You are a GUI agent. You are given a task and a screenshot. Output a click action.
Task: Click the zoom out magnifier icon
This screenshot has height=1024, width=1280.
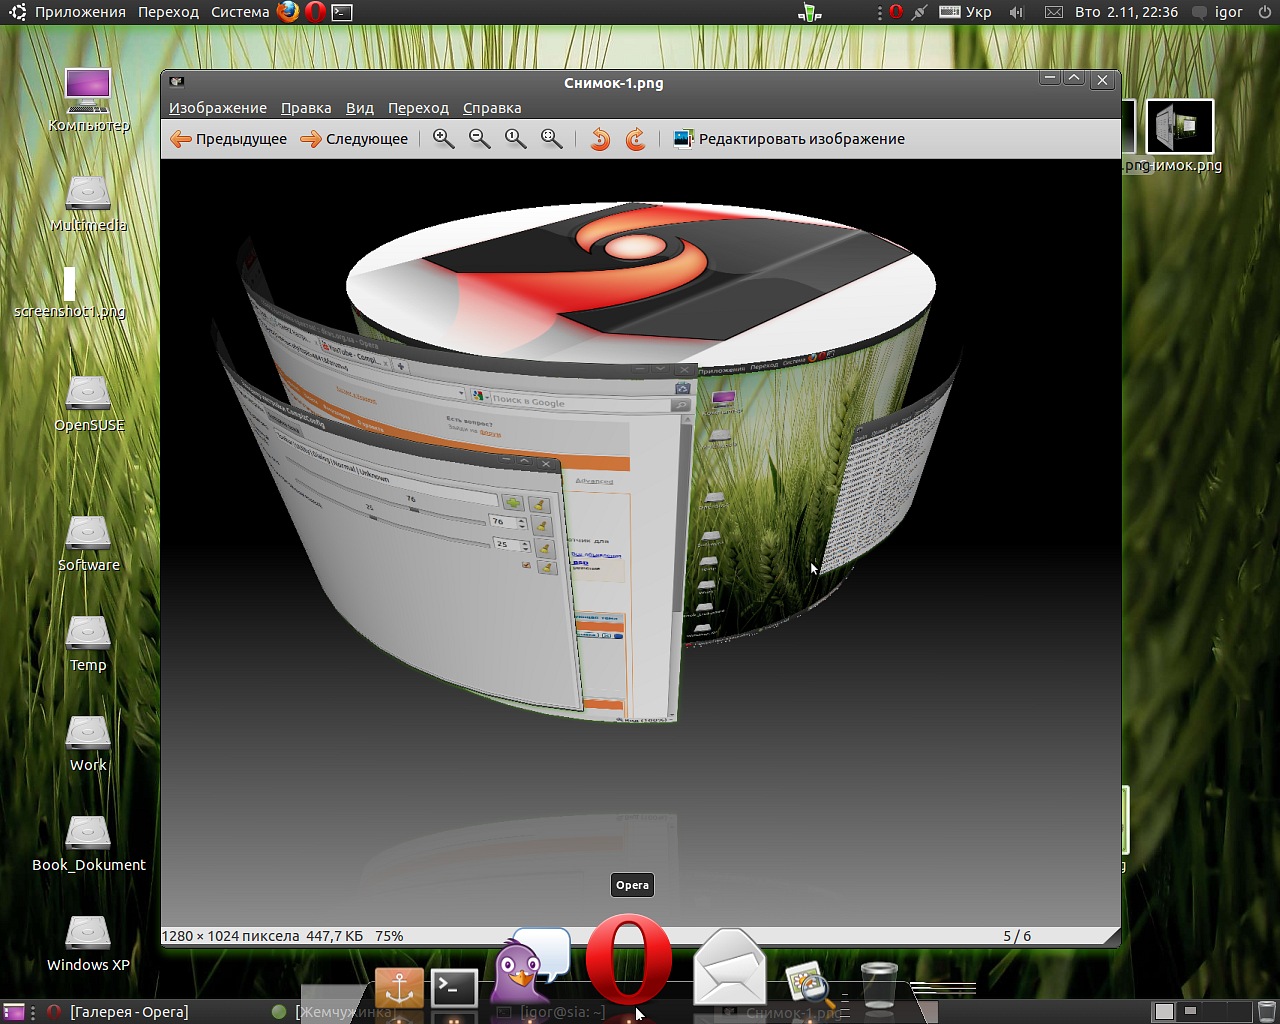(480, 139)
